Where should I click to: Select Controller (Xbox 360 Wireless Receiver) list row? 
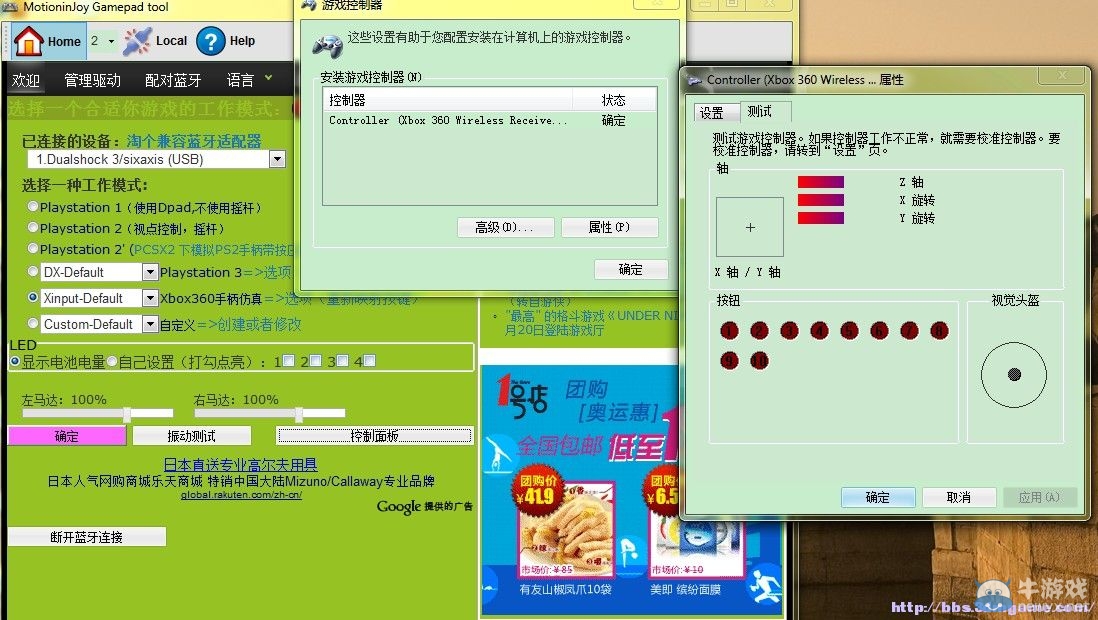coord(489,120)
